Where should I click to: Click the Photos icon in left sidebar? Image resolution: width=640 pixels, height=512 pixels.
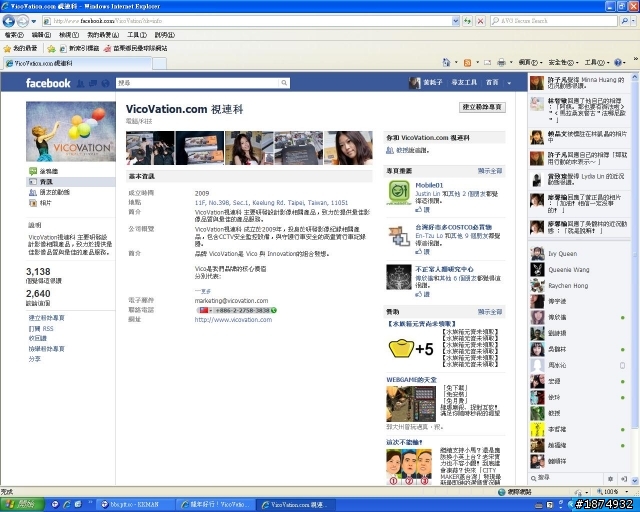click(33, 203)
